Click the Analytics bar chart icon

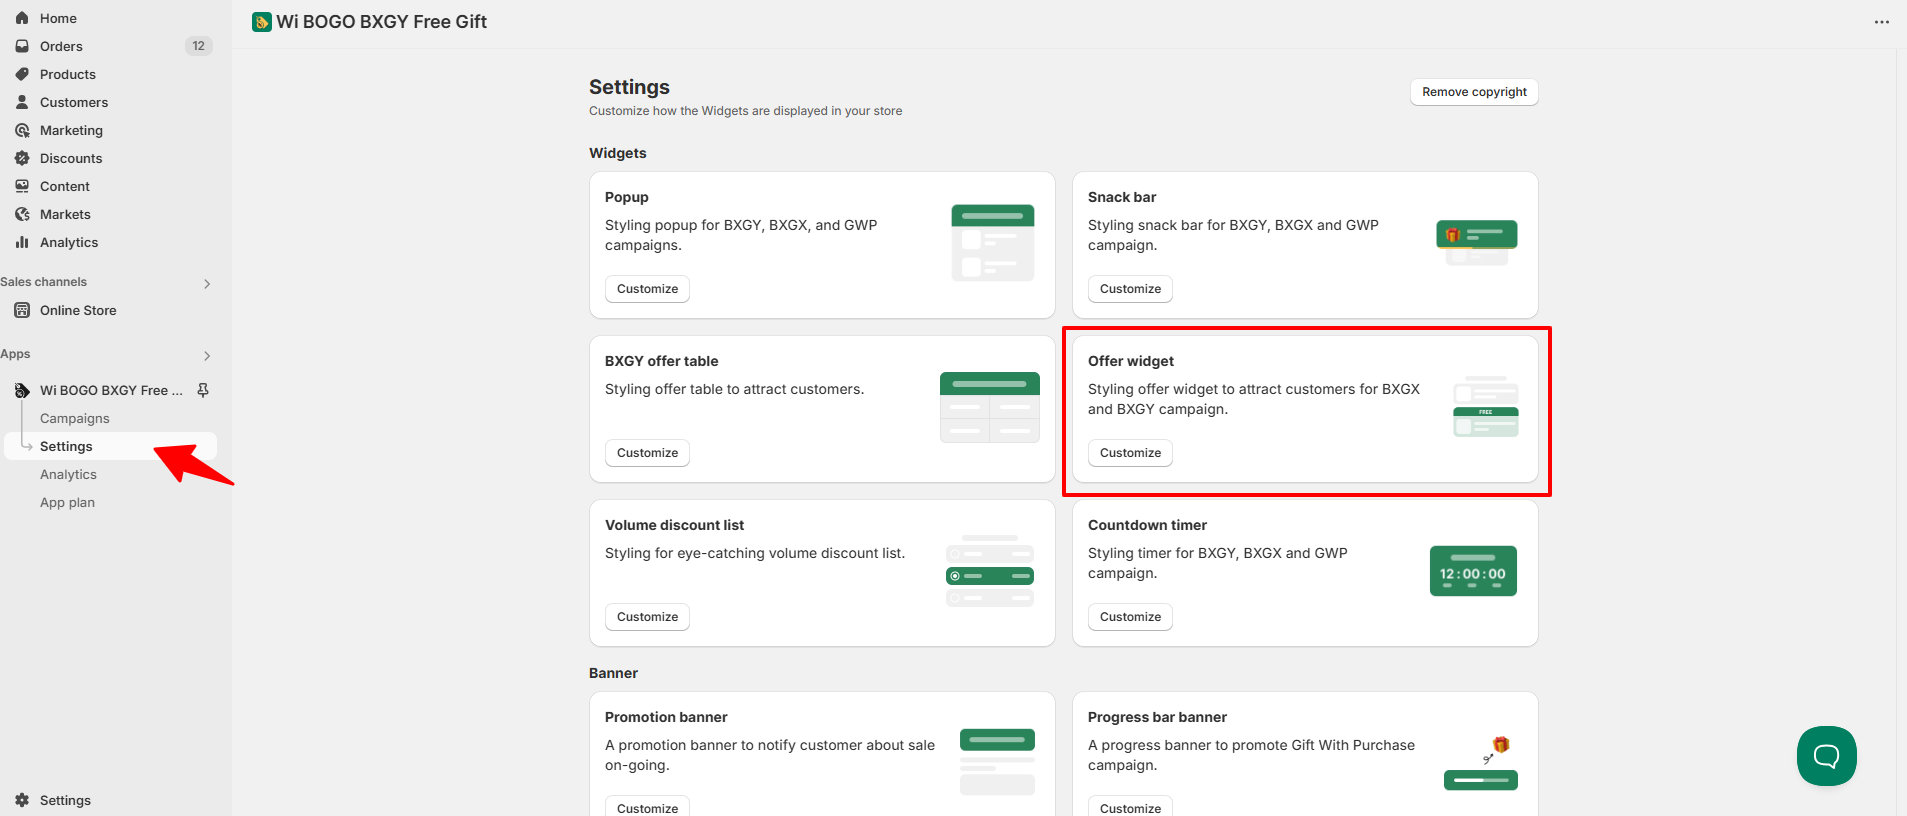tap(22, 242)
